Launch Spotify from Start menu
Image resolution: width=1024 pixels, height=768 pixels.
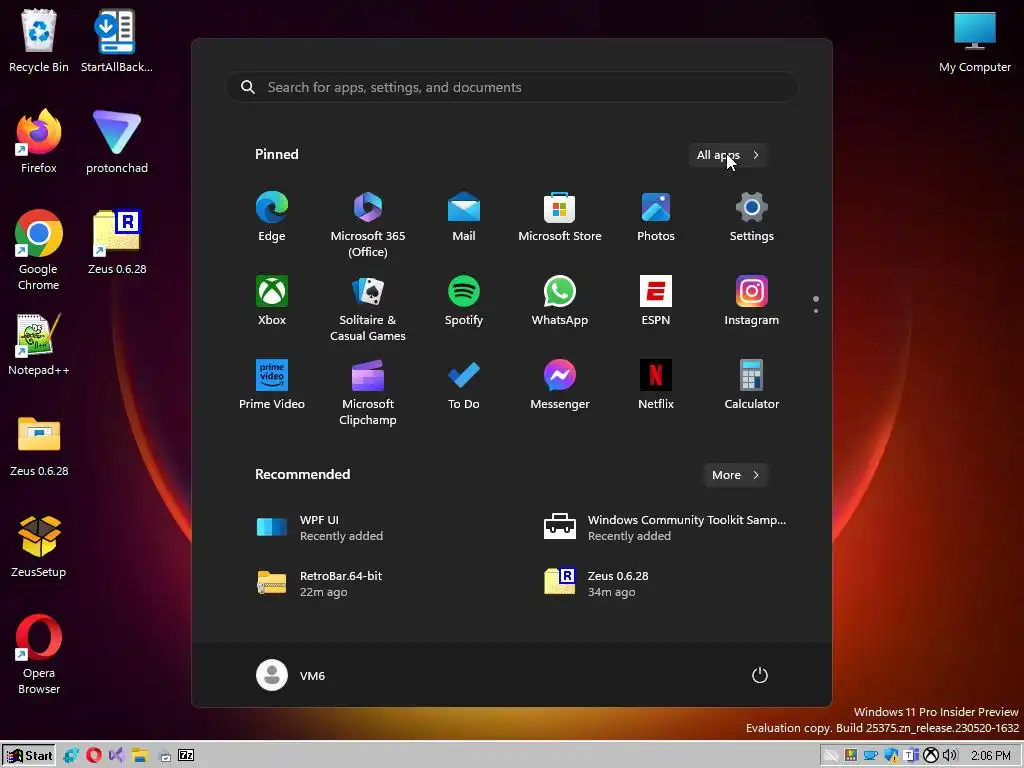[x=464, y=301]
